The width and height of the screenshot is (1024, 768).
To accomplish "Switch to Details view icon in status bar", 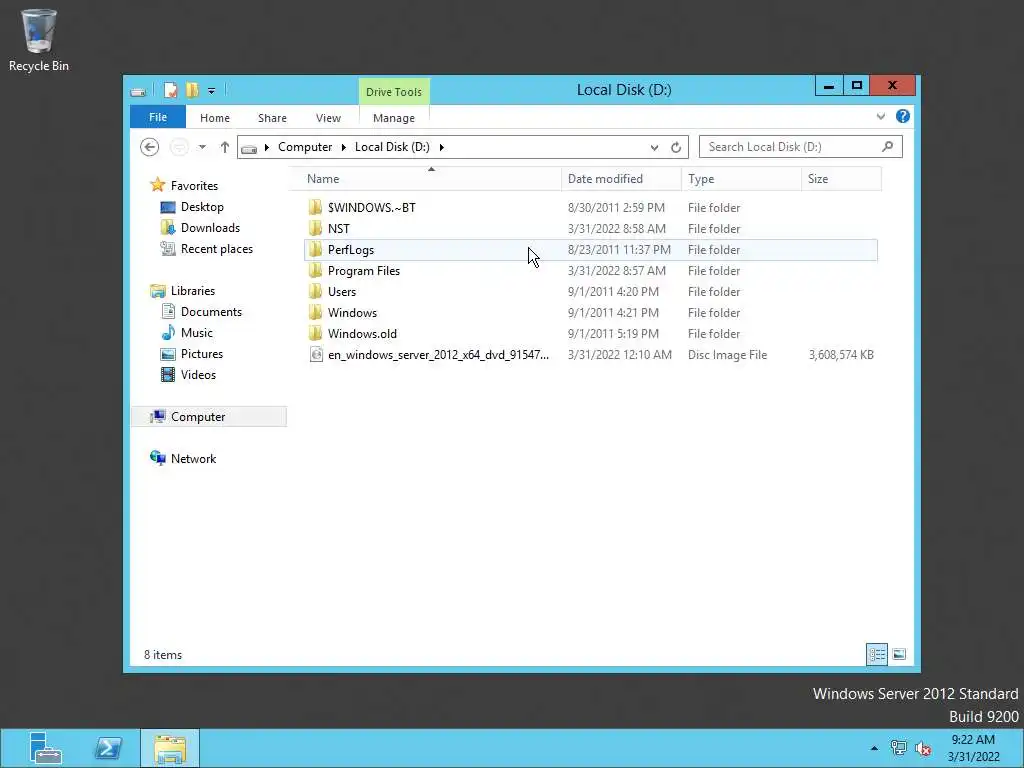I will 876,654.
